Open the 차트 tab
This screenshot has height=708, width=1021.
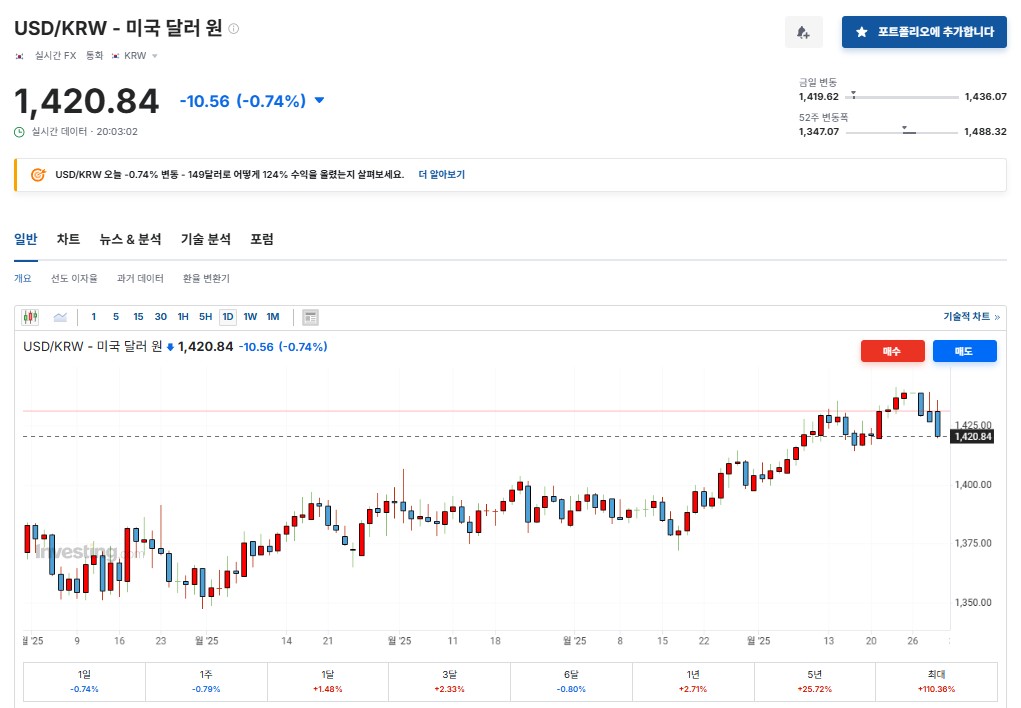point(68,239)
